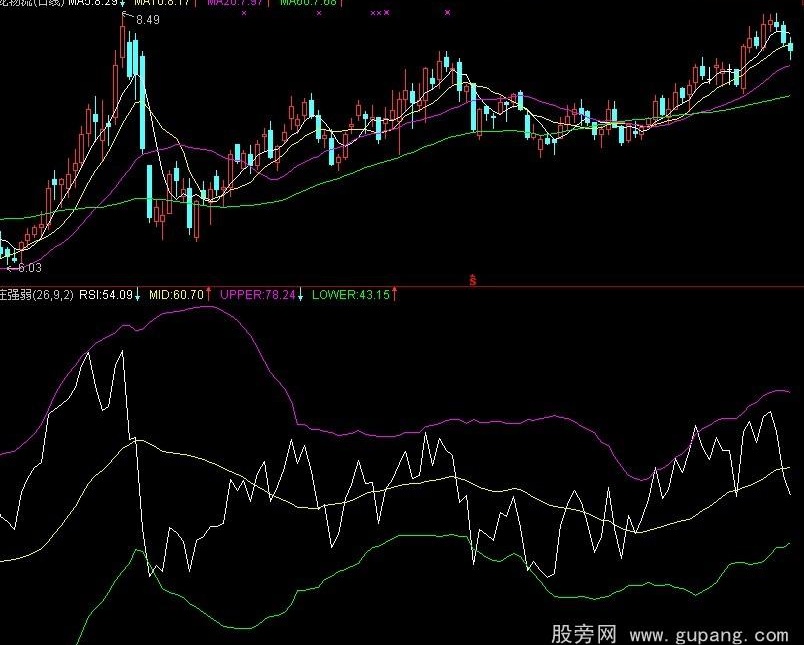Click the MA10 moving average label
Screen dimensions: 804x645
[162, 2]
